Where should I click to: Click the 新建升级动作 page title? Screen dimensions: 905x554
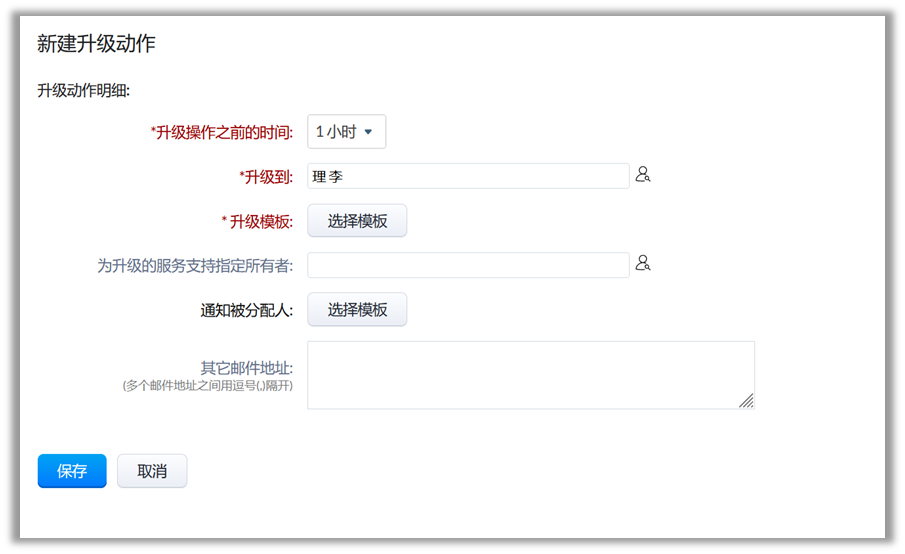pos(96,44)
